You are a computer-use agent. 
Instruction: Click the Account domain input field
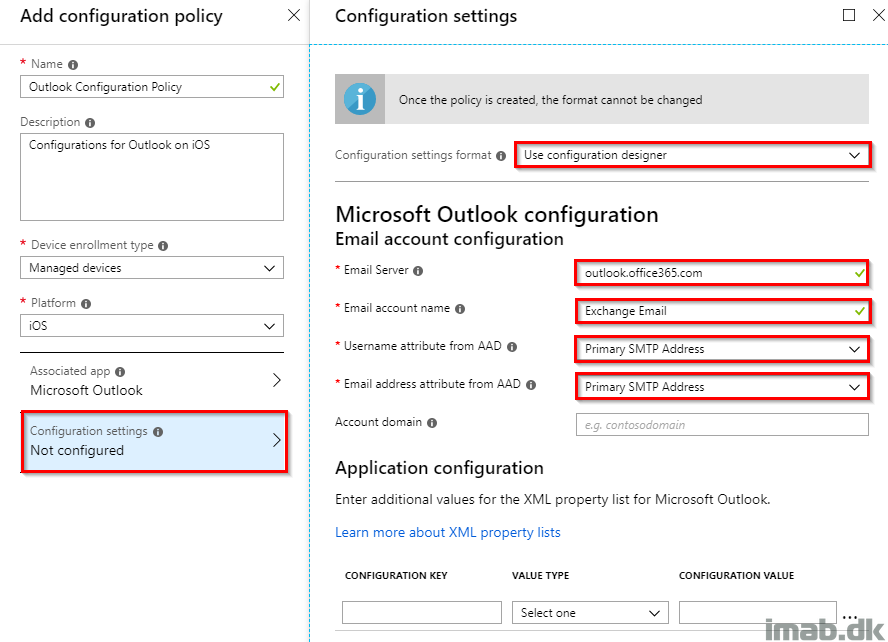tap(722, 425)
